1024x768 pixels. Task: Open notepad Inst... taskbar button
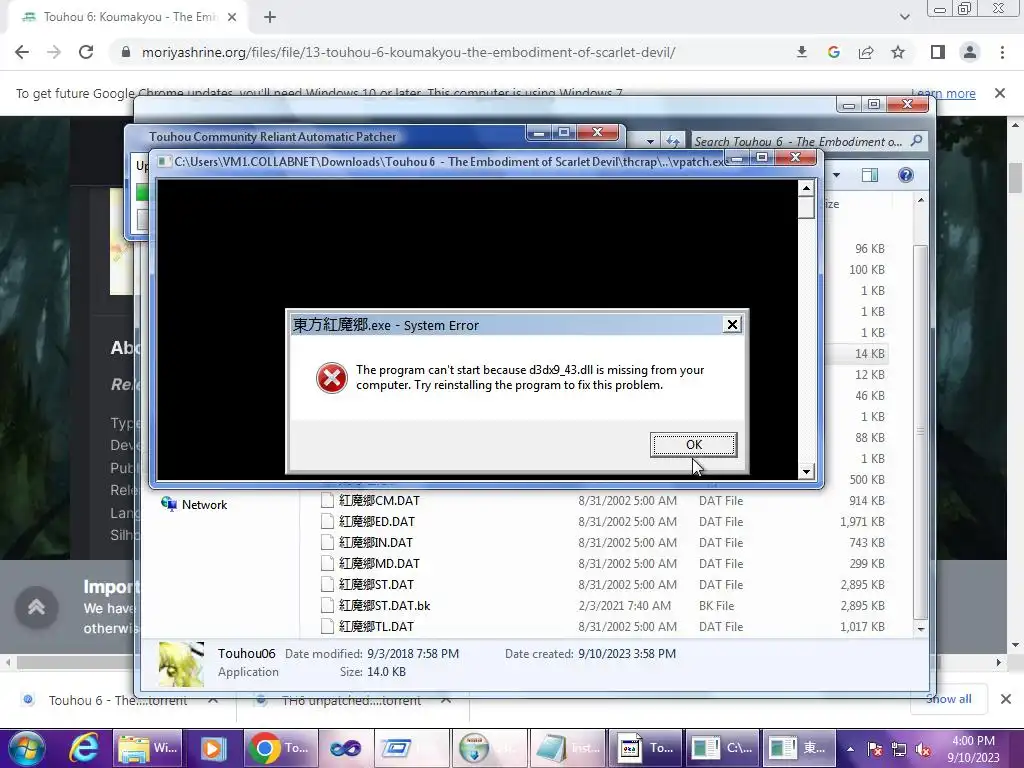pos(569,748)
